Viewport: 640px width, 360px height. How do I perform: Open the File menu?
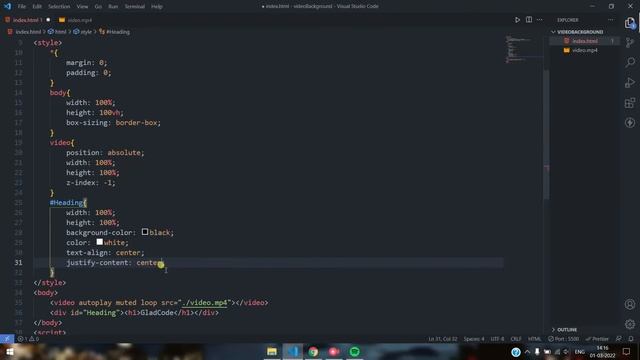22,6
